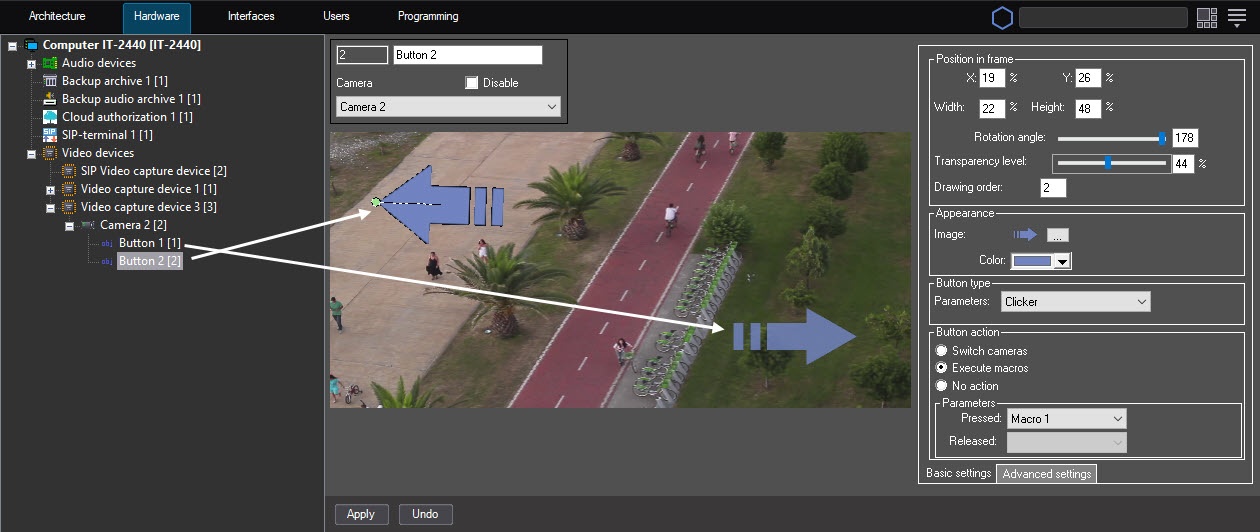Click the Undo button
Viewport: 1260px width, 532px height.
pyautogui.click(x=425, y=514)
